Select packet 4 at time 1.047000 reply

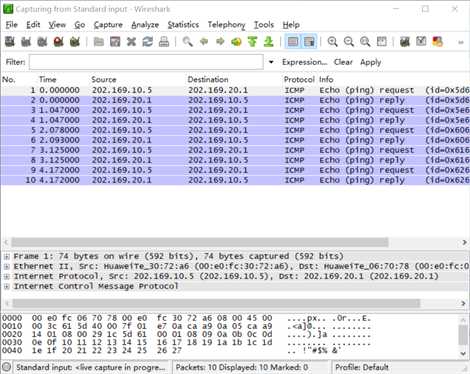[235, 120]
